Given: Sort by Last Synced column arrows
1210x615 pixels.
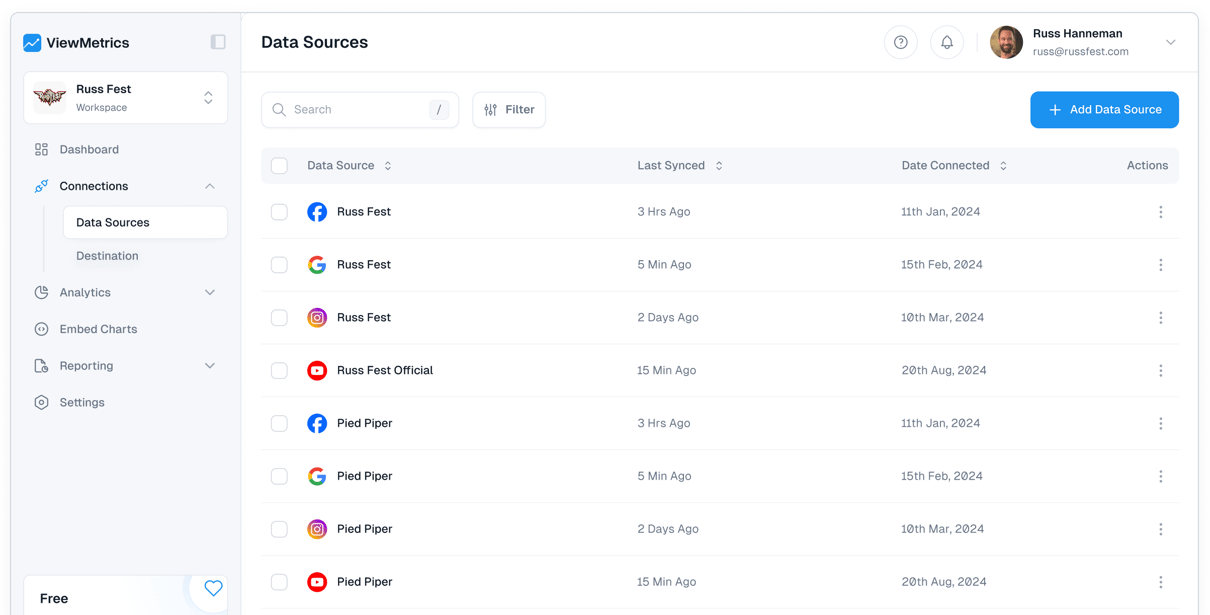Looking at the screenshot, I should tap(719, 166).
